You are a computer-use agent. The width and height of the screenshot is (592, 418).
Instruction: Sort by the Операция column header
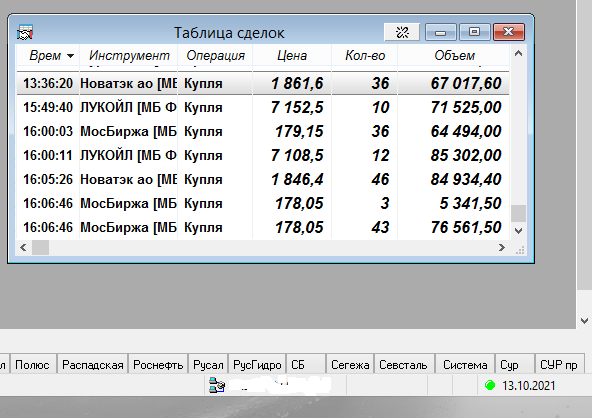(216, 56)
